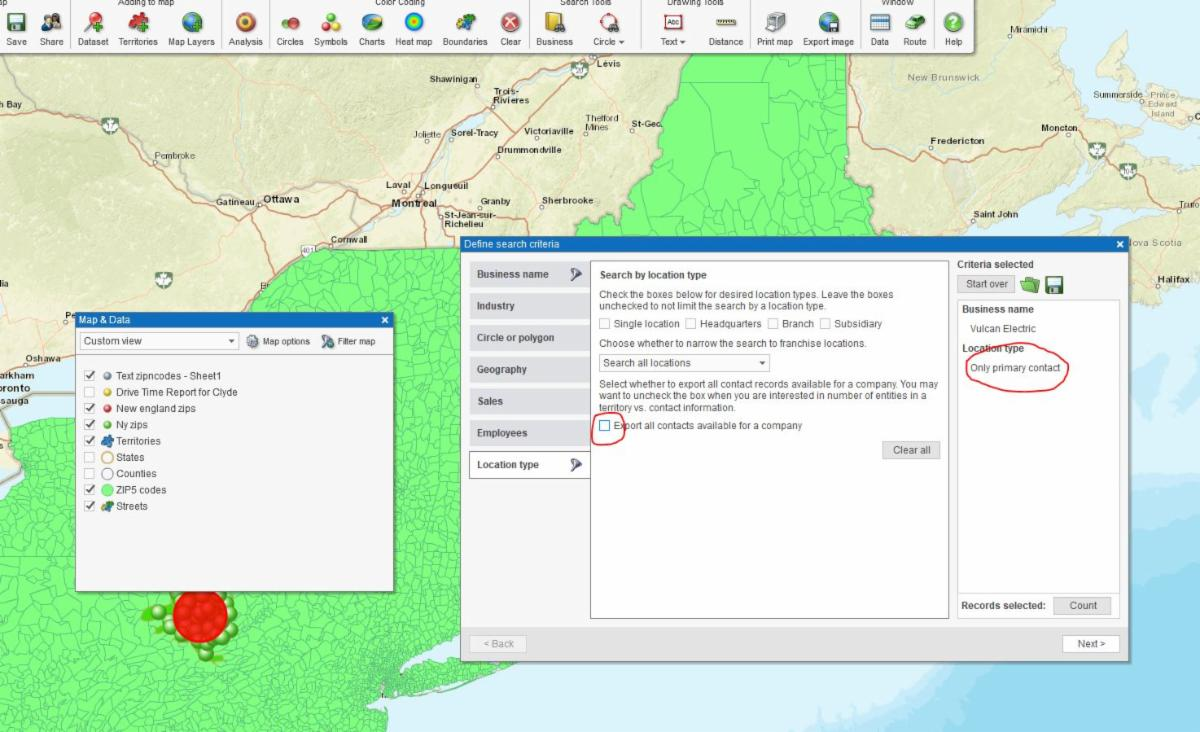This screenshot has height=732, width=1200.
Task: Open Map Layers from the toolbar
Action: tap(191, 28)
